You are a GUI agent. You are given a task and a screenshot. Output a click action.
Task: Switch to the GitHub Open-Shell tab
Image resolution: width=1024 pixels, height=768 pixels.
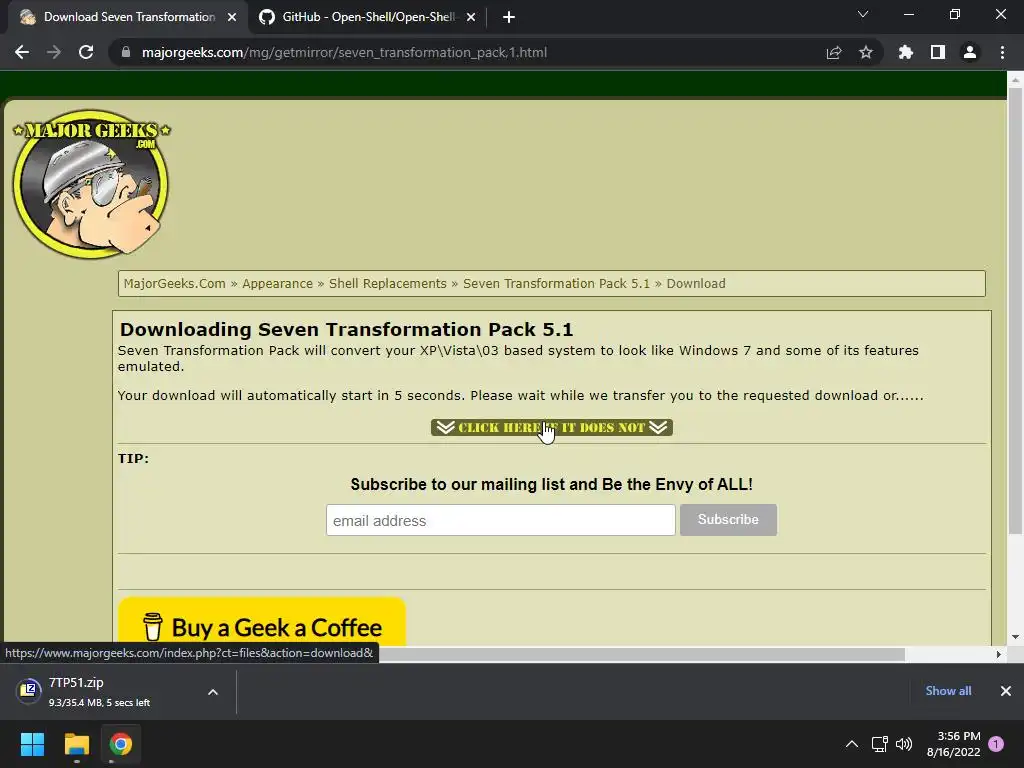pos(368,17)
